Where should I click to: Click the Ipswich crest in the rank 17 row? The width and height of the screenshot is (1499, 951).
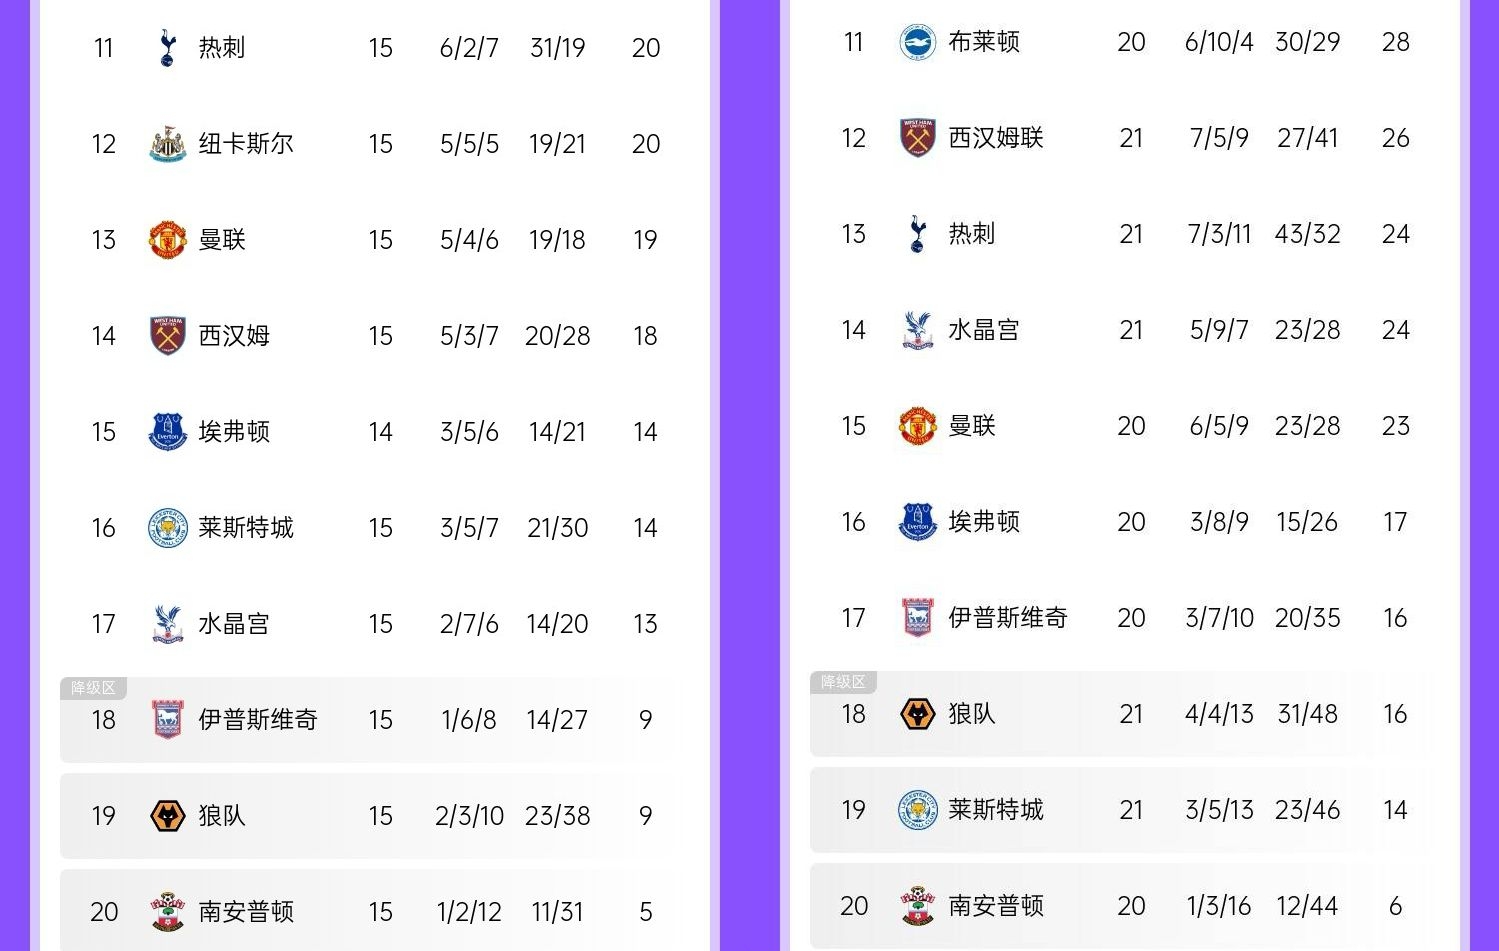click(x=917, y=618)
